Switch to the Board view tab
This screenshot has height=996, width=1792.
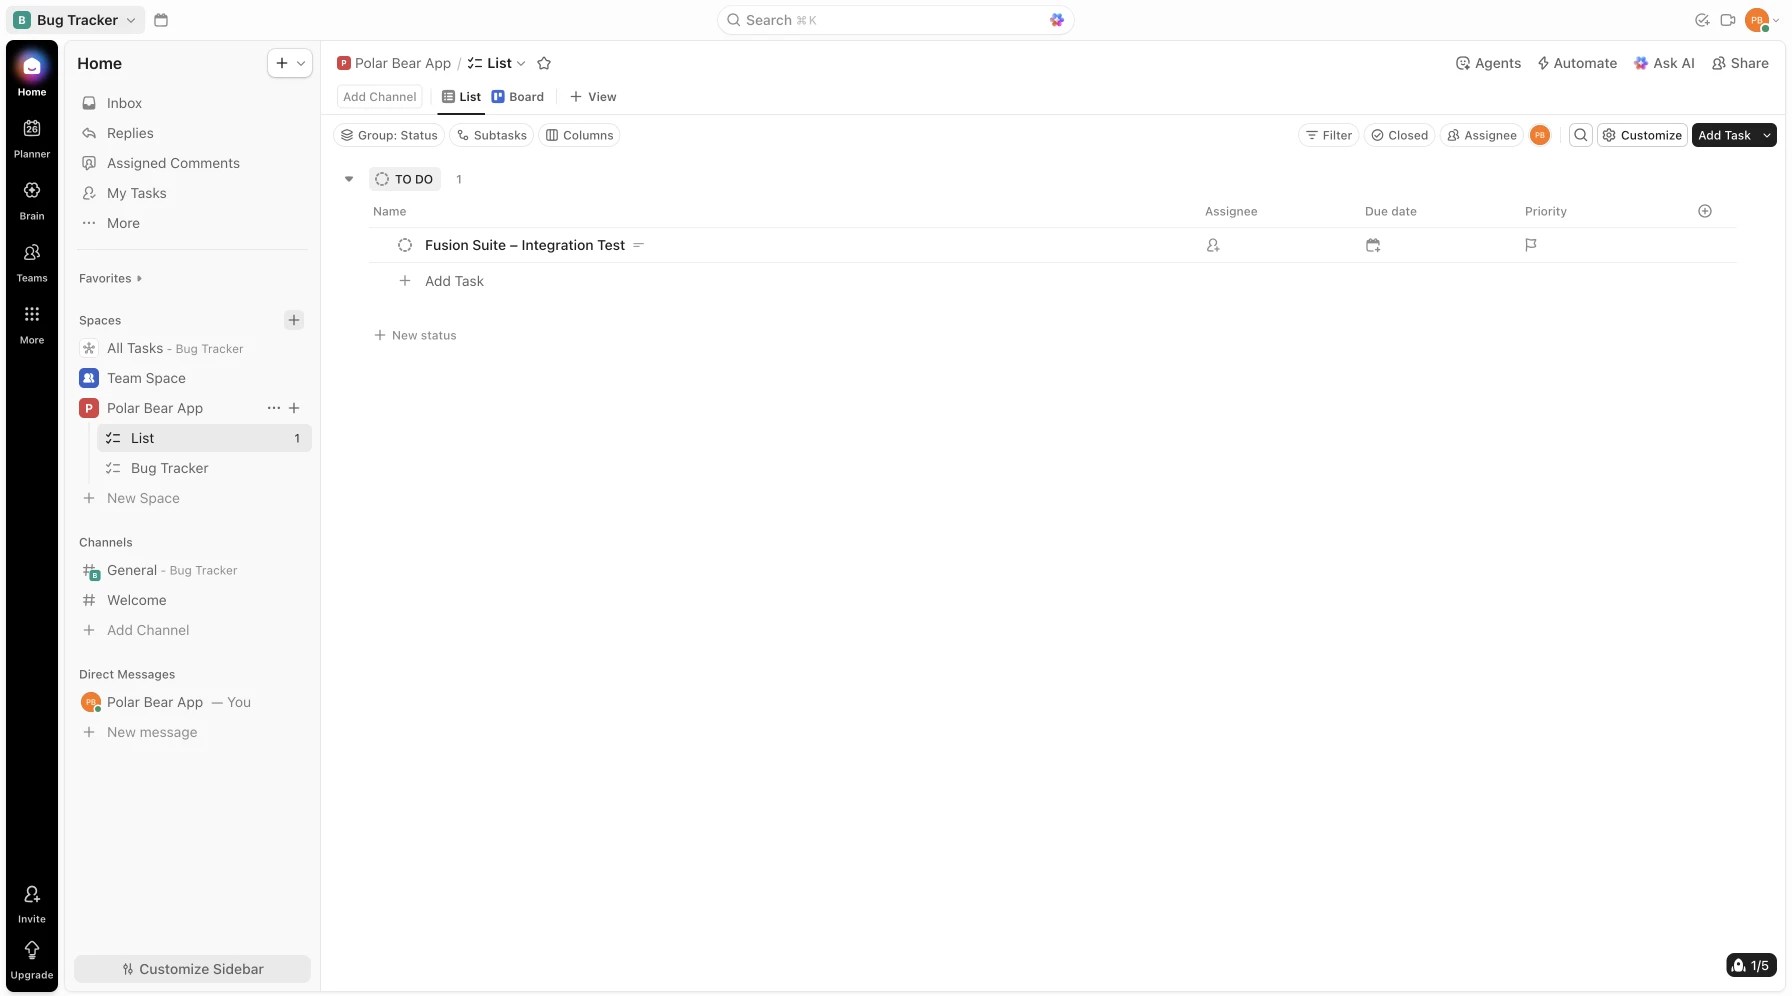pos(518,97)
